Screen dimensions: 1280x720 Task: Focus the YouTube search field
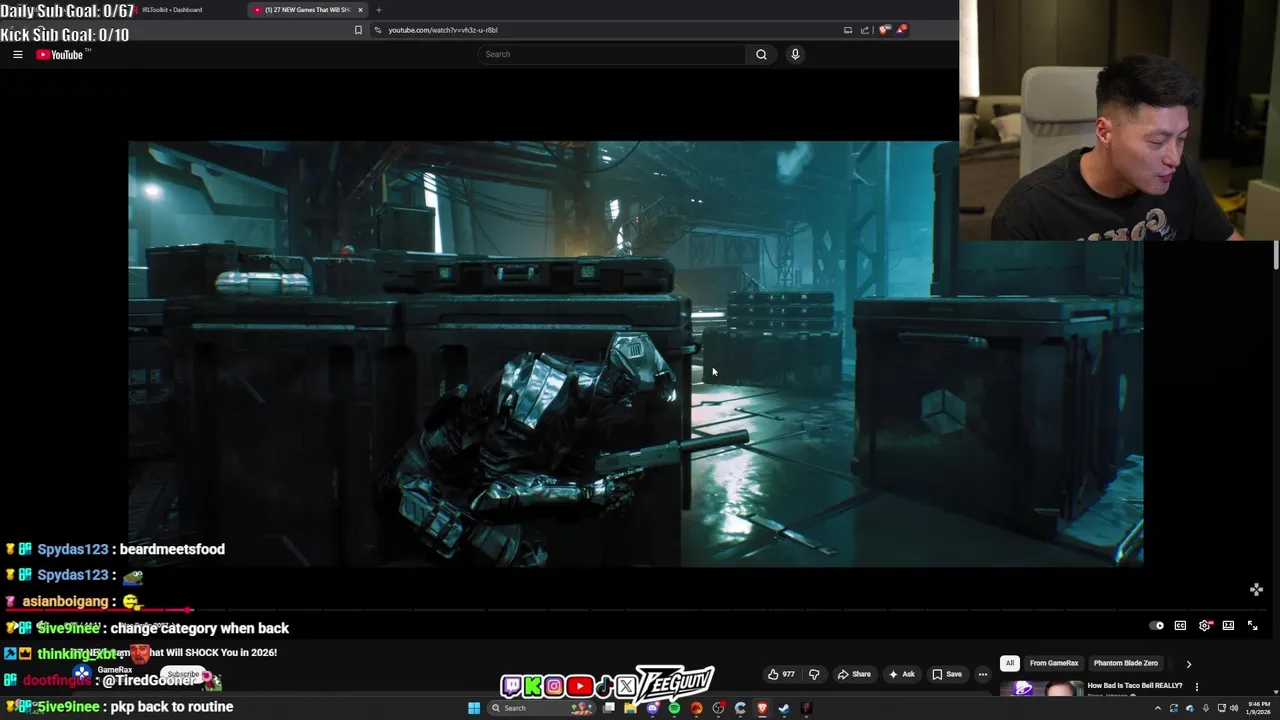pos(612,54)
